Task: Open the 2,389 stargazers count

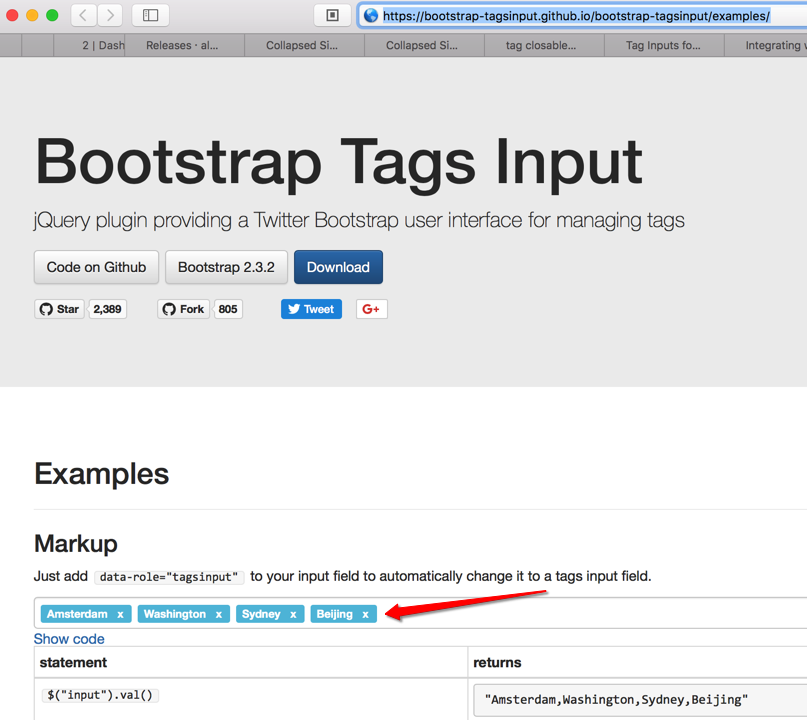Action: tap(107, 309)
